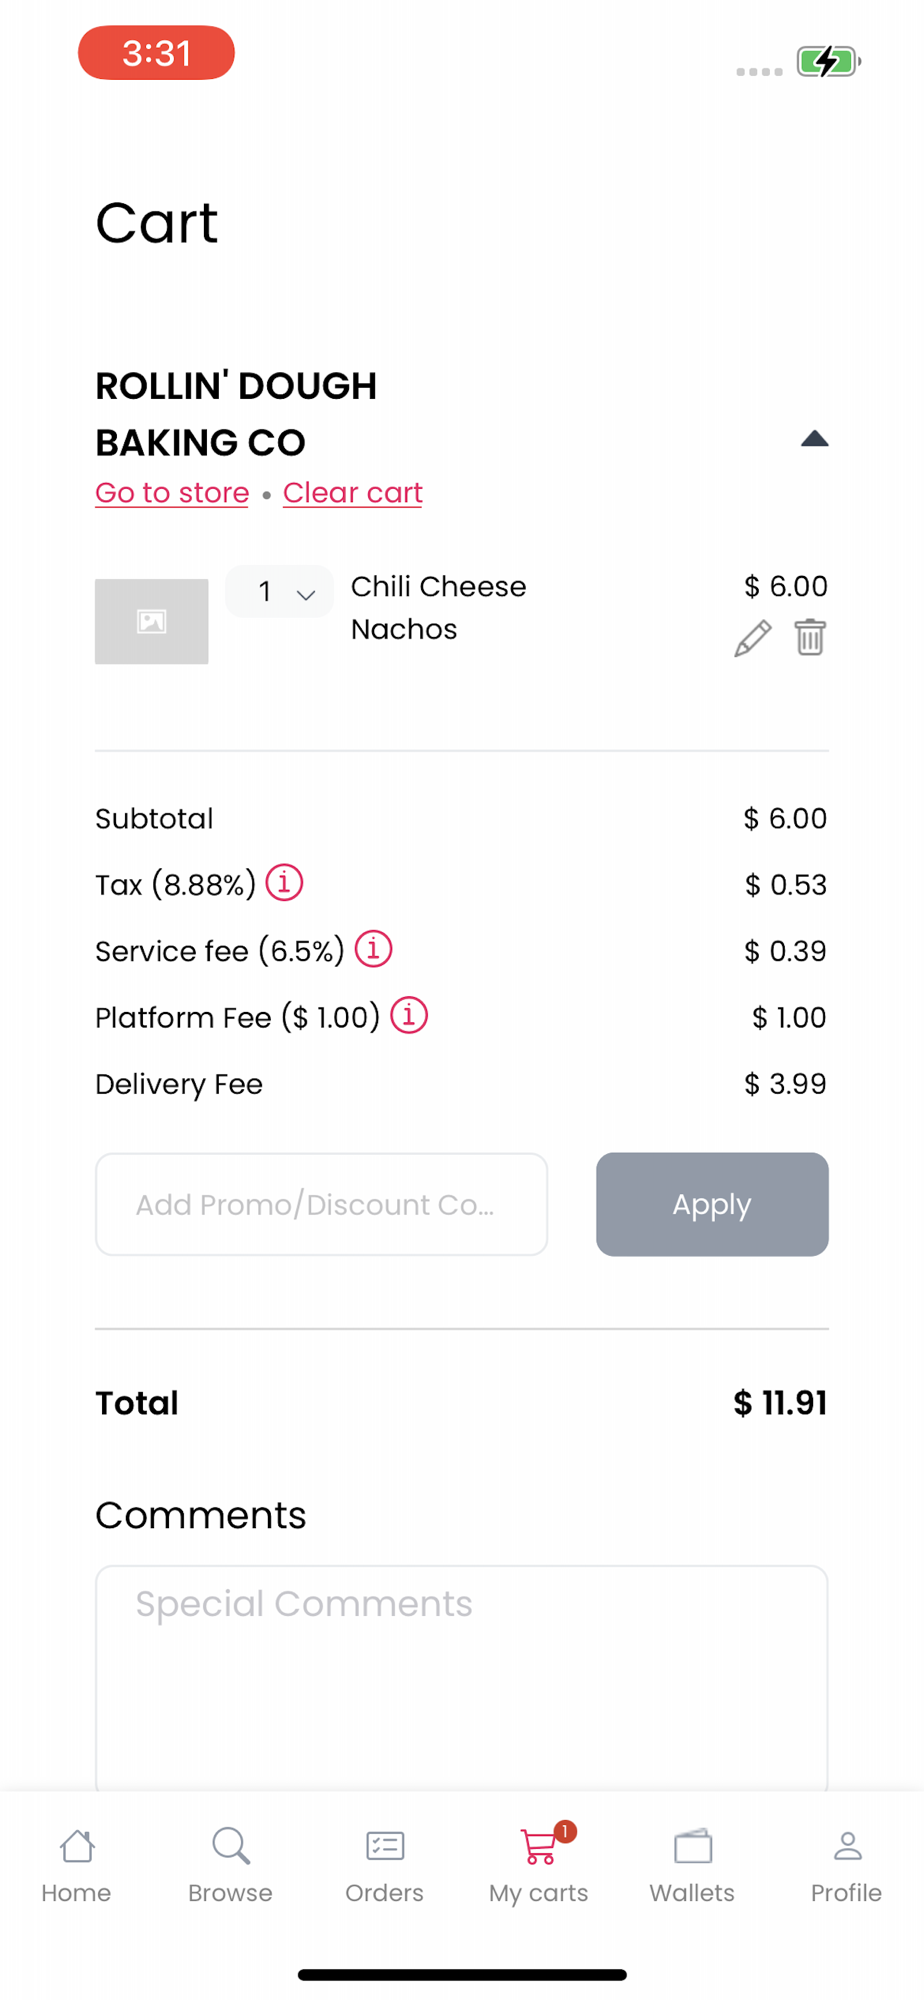Select the My carts tab
Viewport: 924px width, 2000px height.
click(539, 1864)
